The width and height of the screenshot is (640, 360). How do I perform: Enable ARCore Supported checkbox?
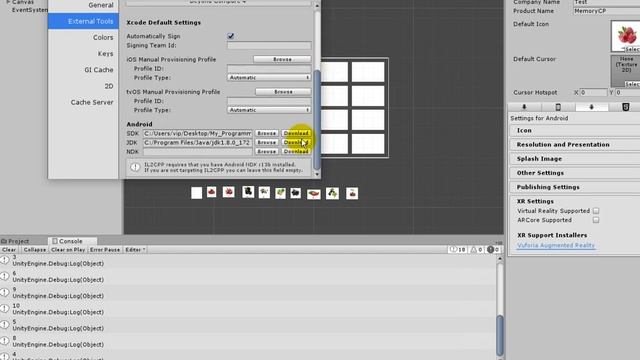pyautogui.click(x=596, y=220)
